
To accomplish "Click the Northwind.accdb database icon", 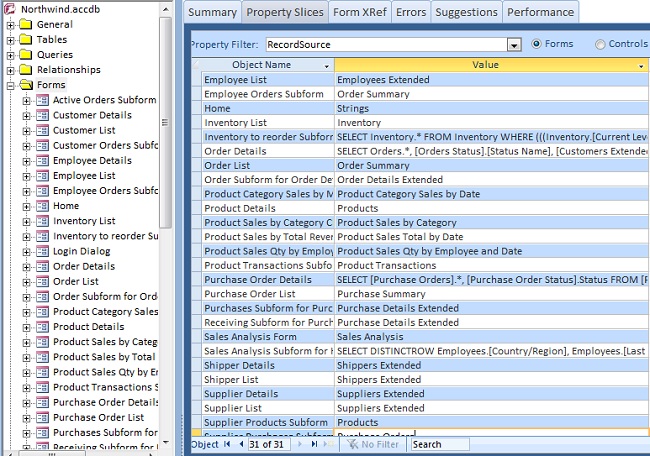I will [11, 9].
